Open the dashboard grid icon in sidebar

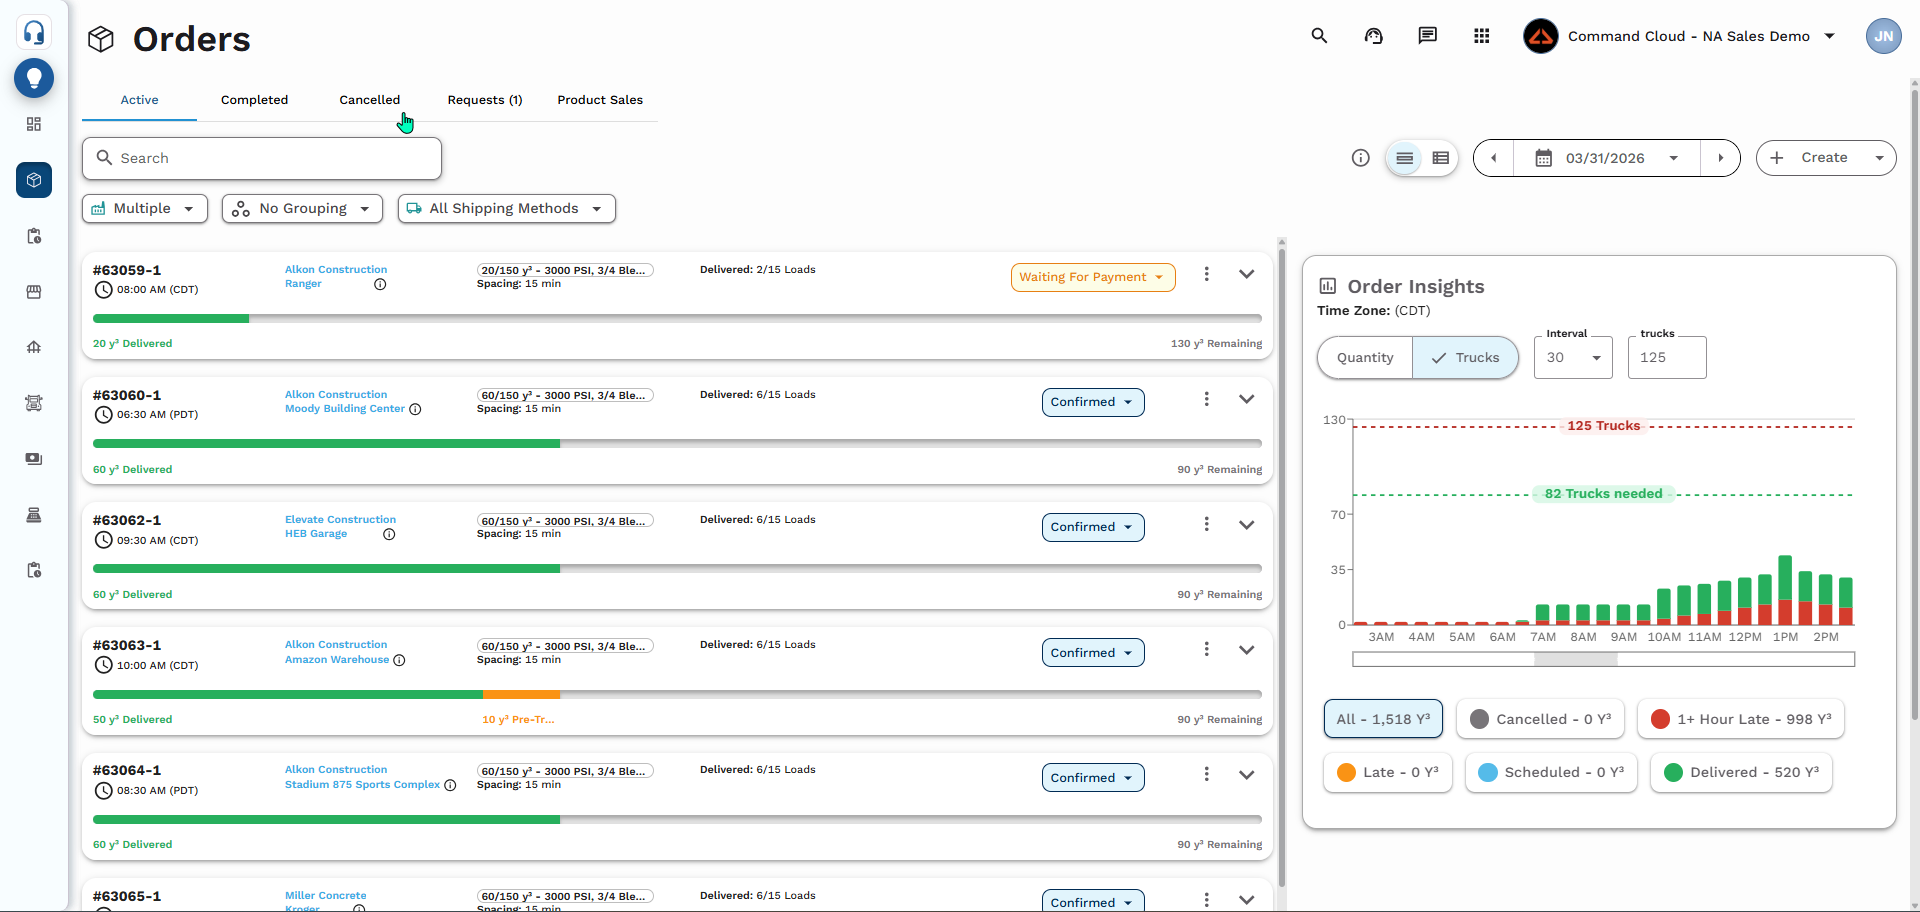point(34,124)
